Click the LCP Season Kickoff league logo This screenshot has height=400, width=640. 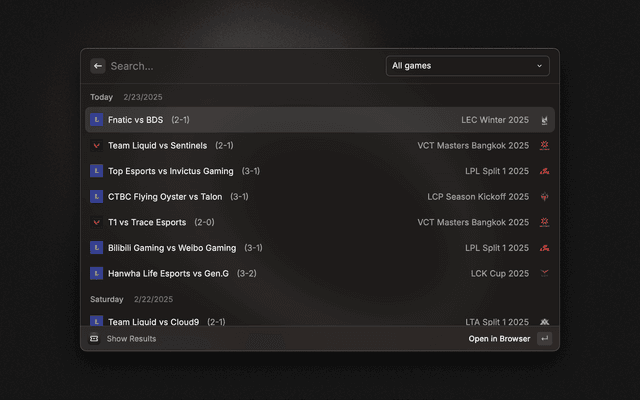coord(544,197)
